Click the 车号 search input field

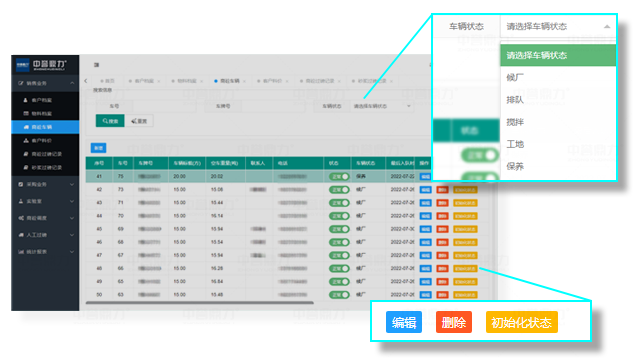pyautogui.click(x=165, y=106)
